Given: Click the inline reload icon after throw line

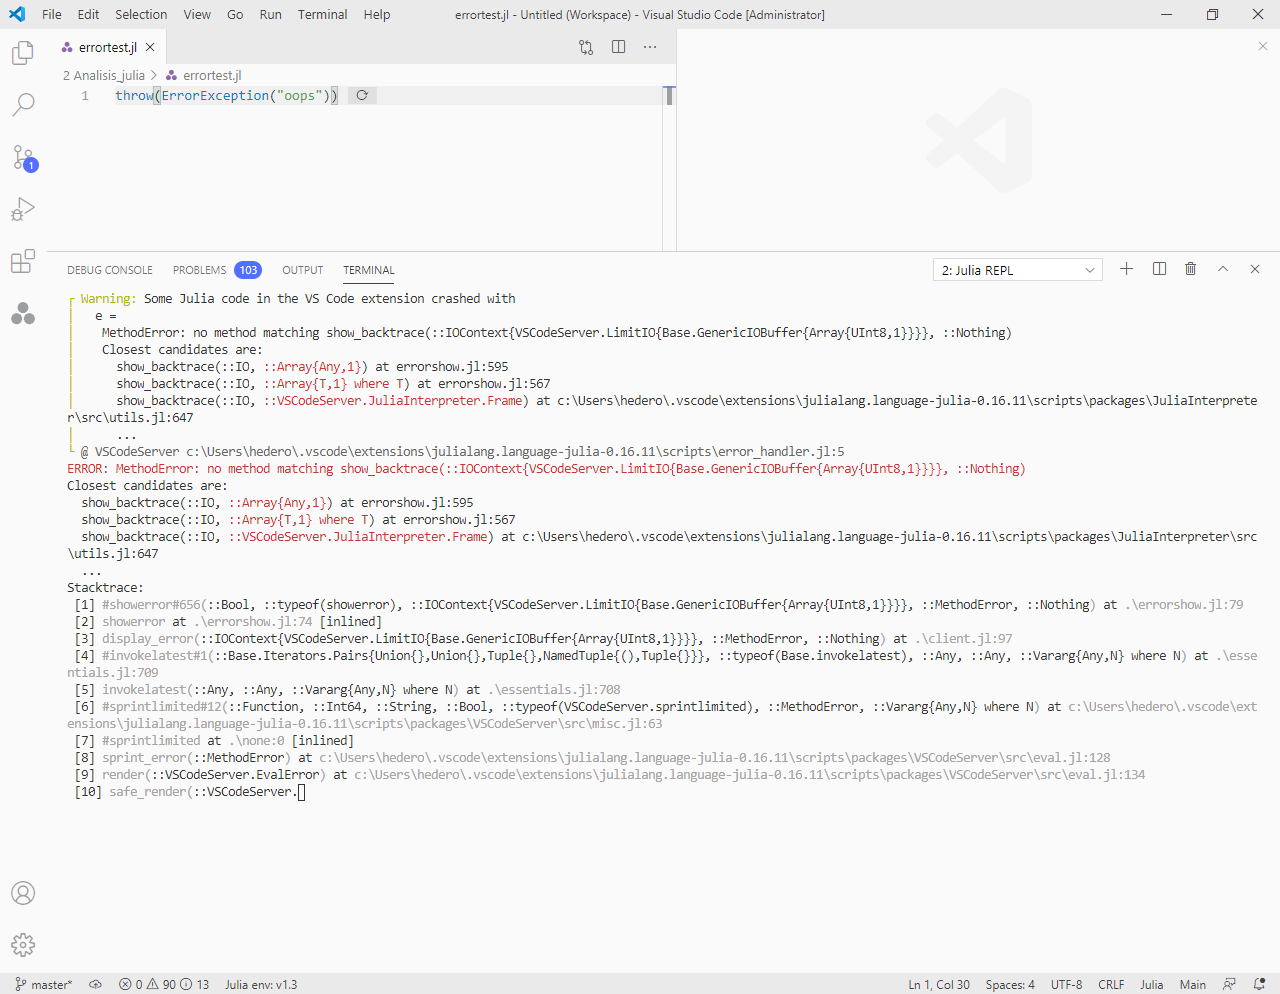Looking at the screenshot, I should 362,96.
